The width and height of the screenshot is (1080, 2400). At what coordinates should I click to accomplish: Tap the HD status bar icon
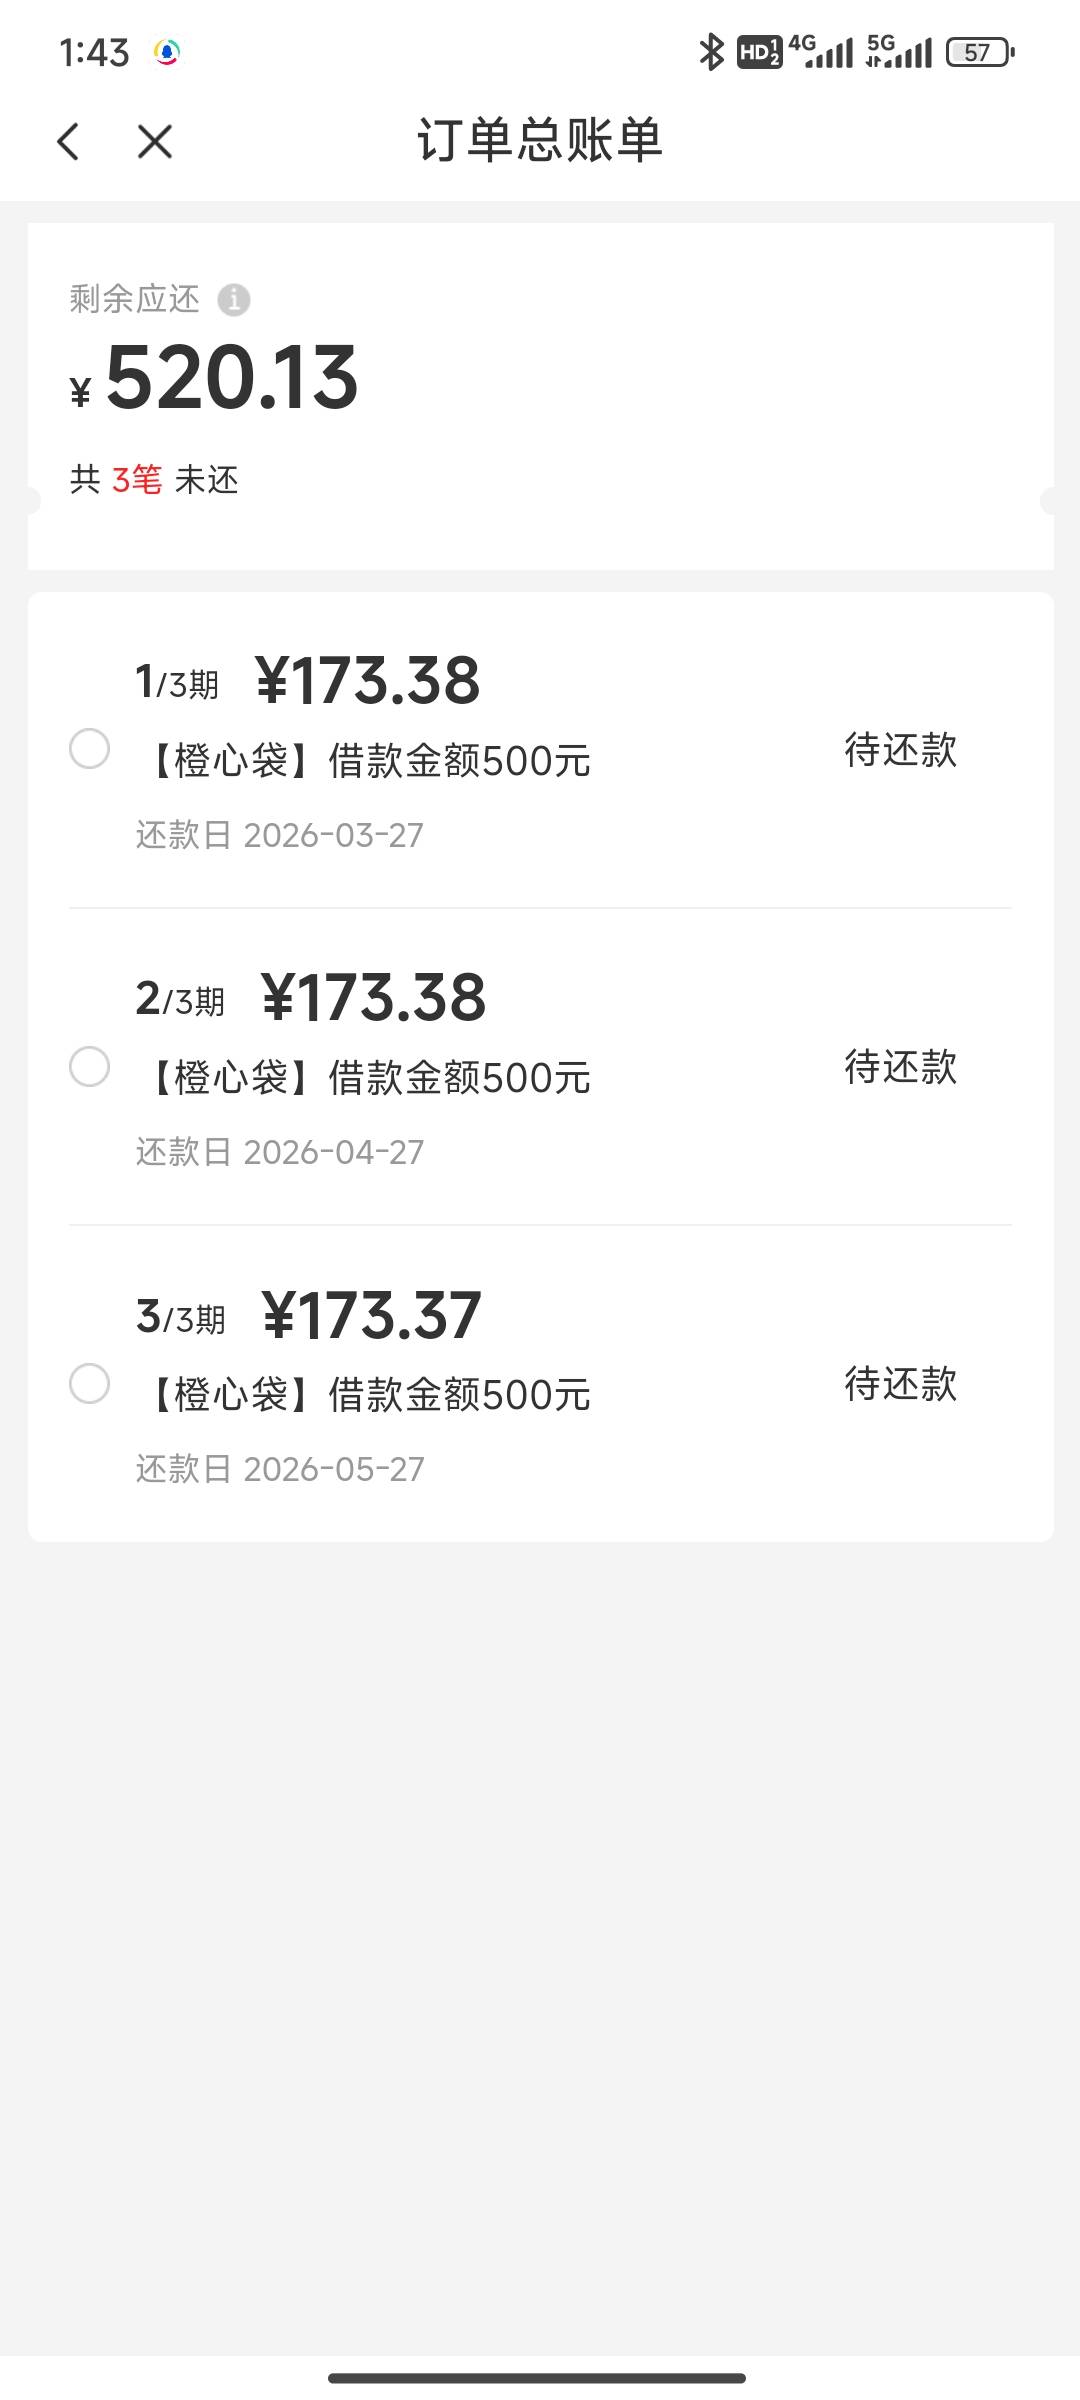tap(759, 52)
